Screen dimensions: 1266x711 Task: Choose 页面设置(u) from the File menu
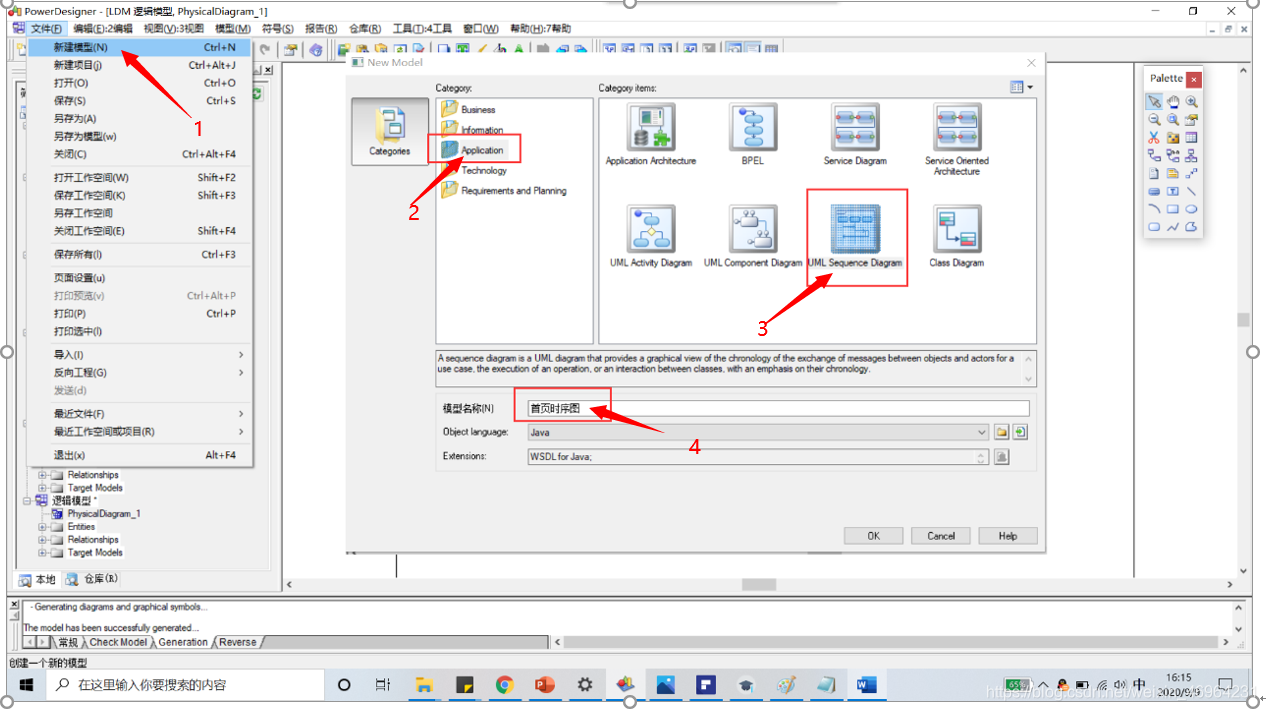click(x=140, y=278)
